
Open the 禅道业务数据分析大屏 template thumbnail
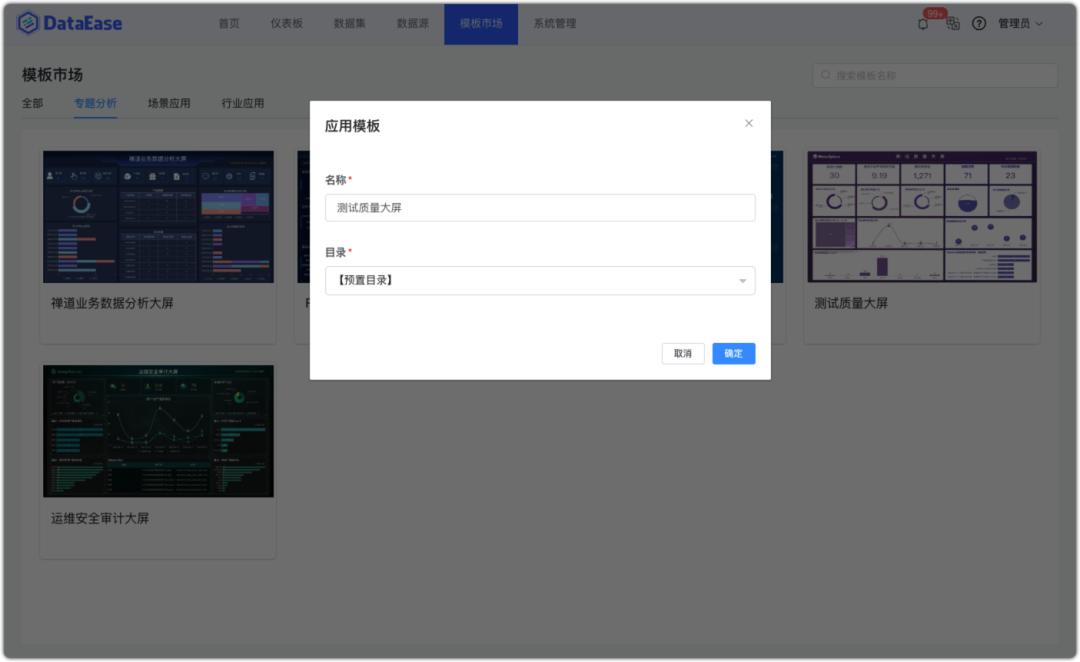point(157,216)
